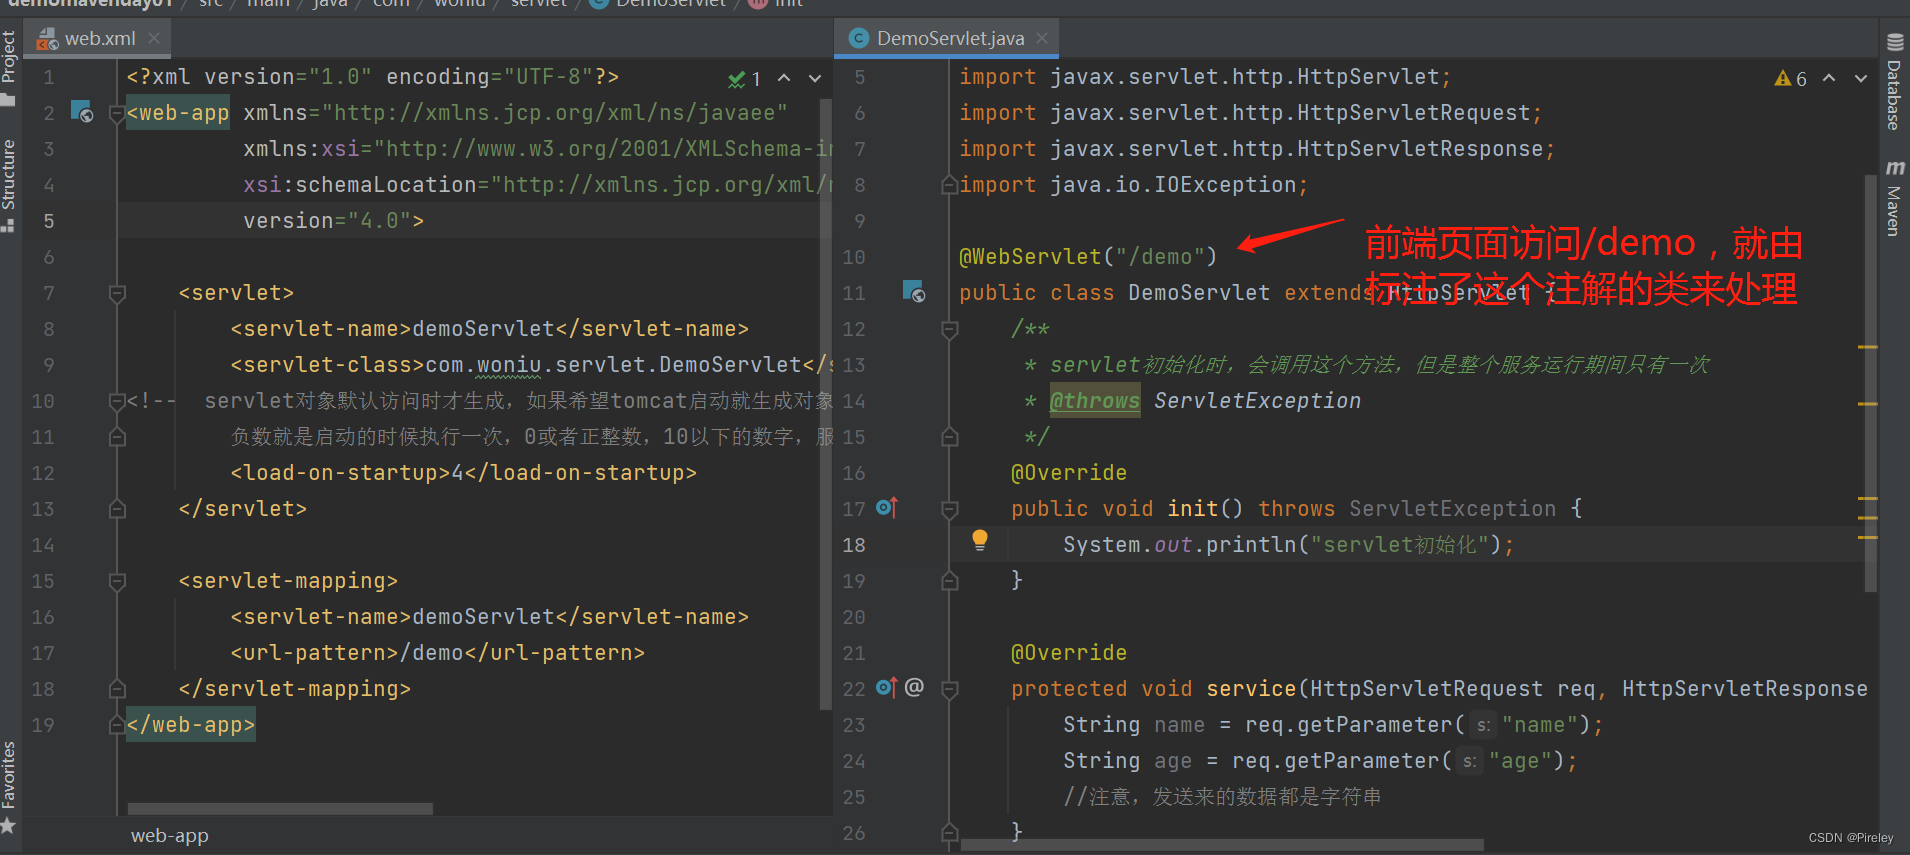Click the first @Override annotation on line 16
Image resolution: width=1910 pixels, height=855 pixels.
click(x=1069, y=473)
